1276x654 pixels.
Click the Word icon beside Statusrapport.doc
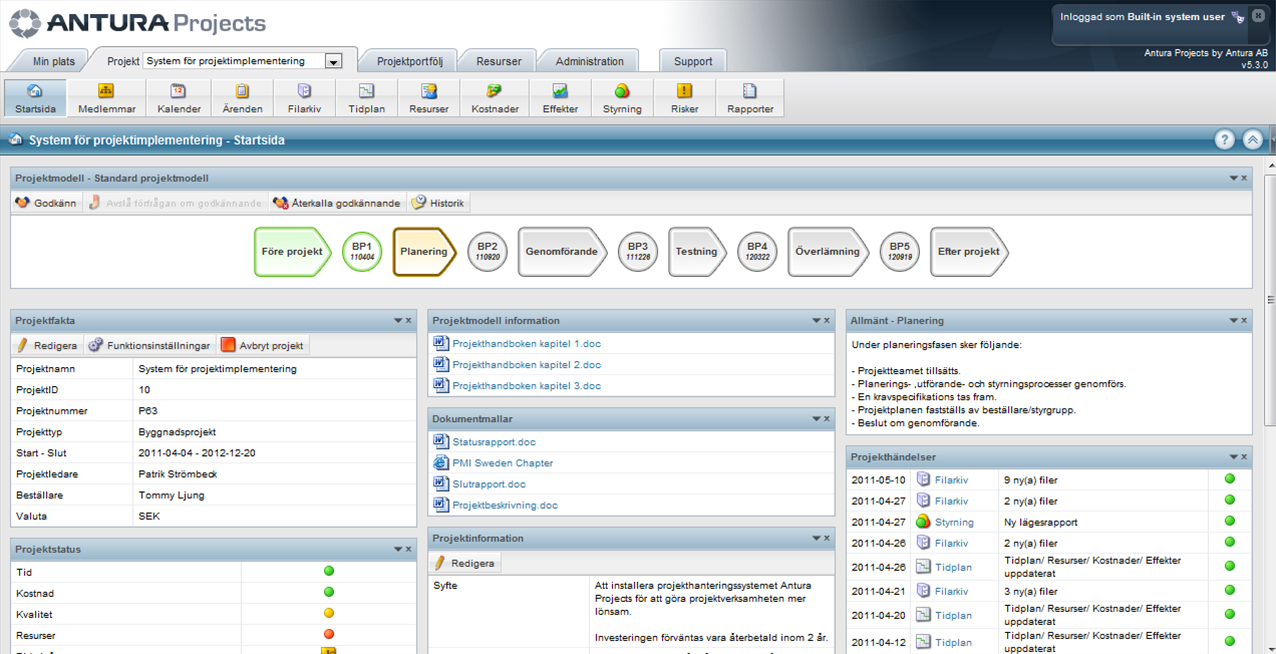tap(441, 442)
